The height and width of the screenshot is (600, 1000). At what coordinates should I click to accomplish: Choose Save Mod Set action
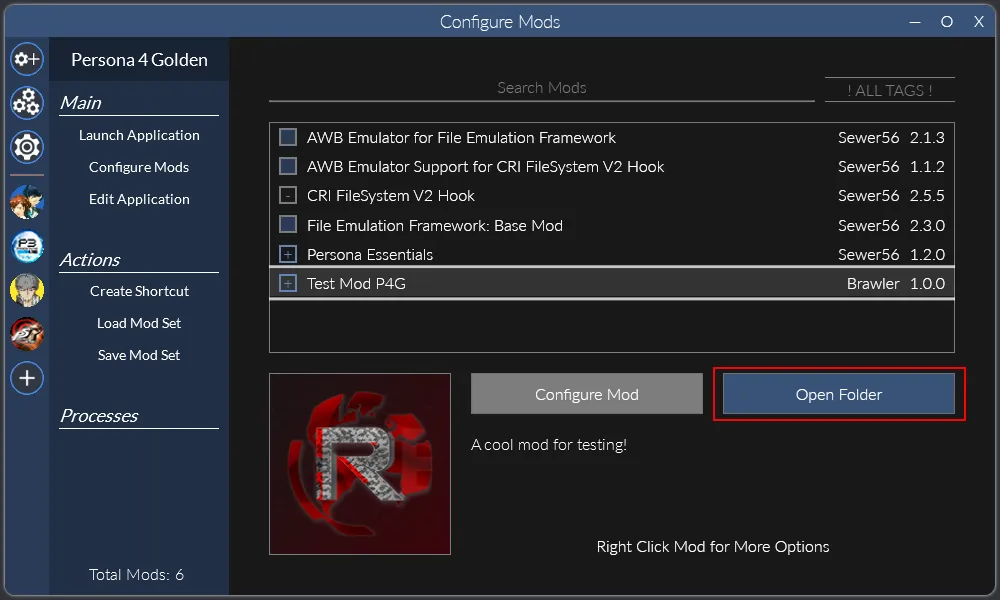pos(139,355)
